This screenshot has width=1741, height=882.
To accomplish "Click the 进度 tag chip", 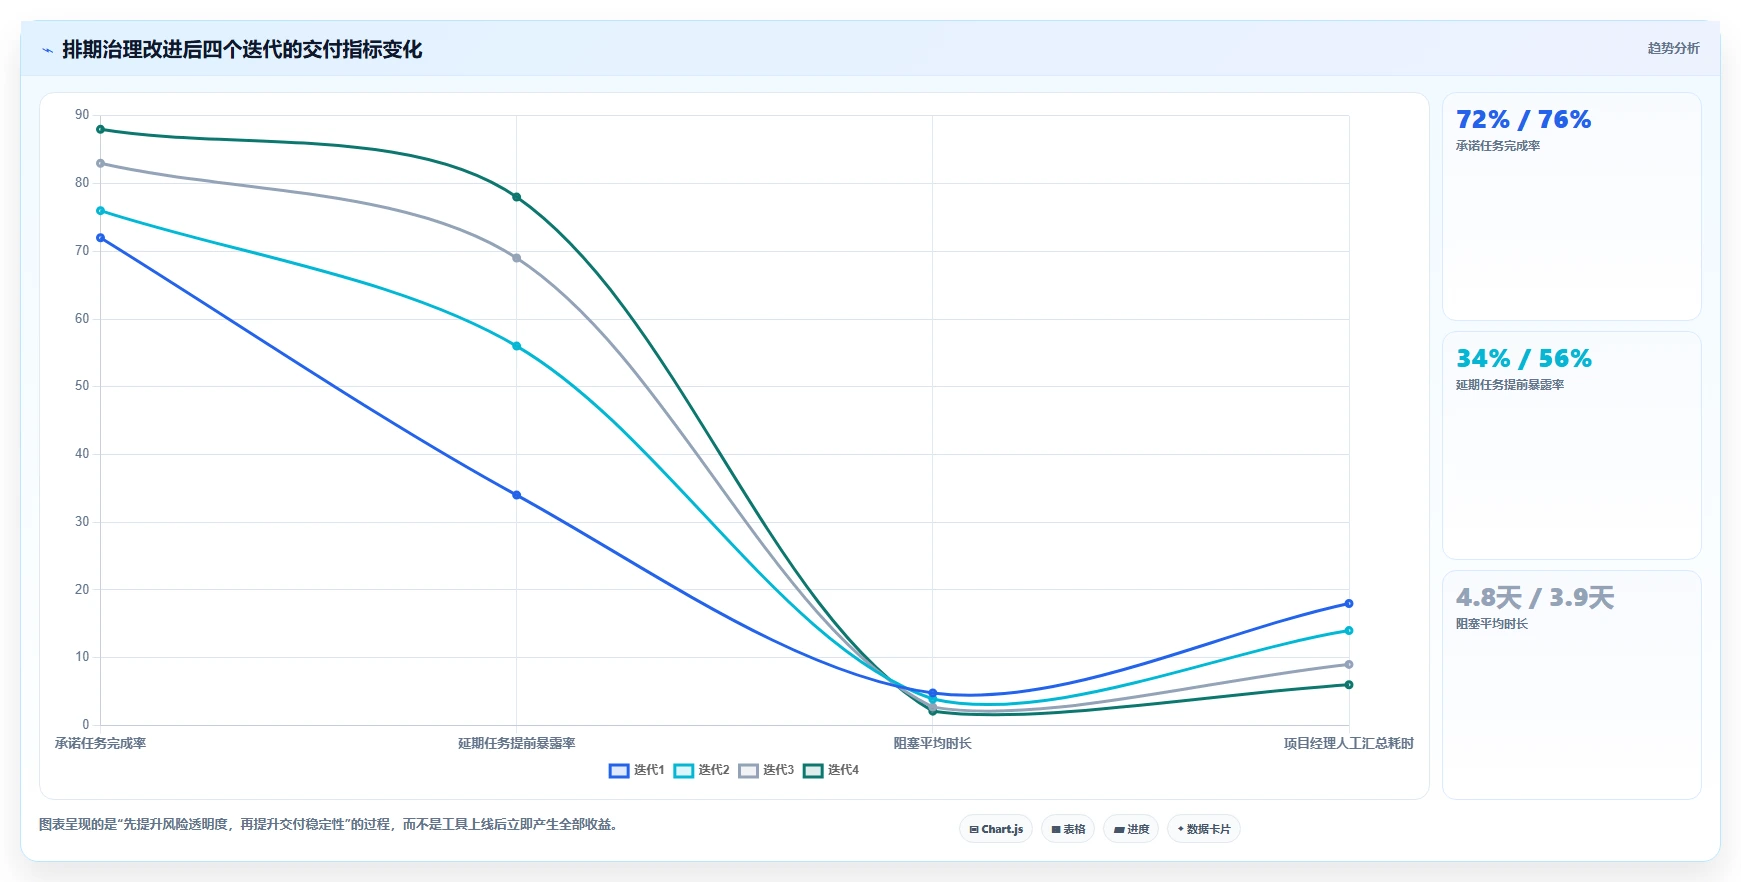I will tap(1131, 829).
